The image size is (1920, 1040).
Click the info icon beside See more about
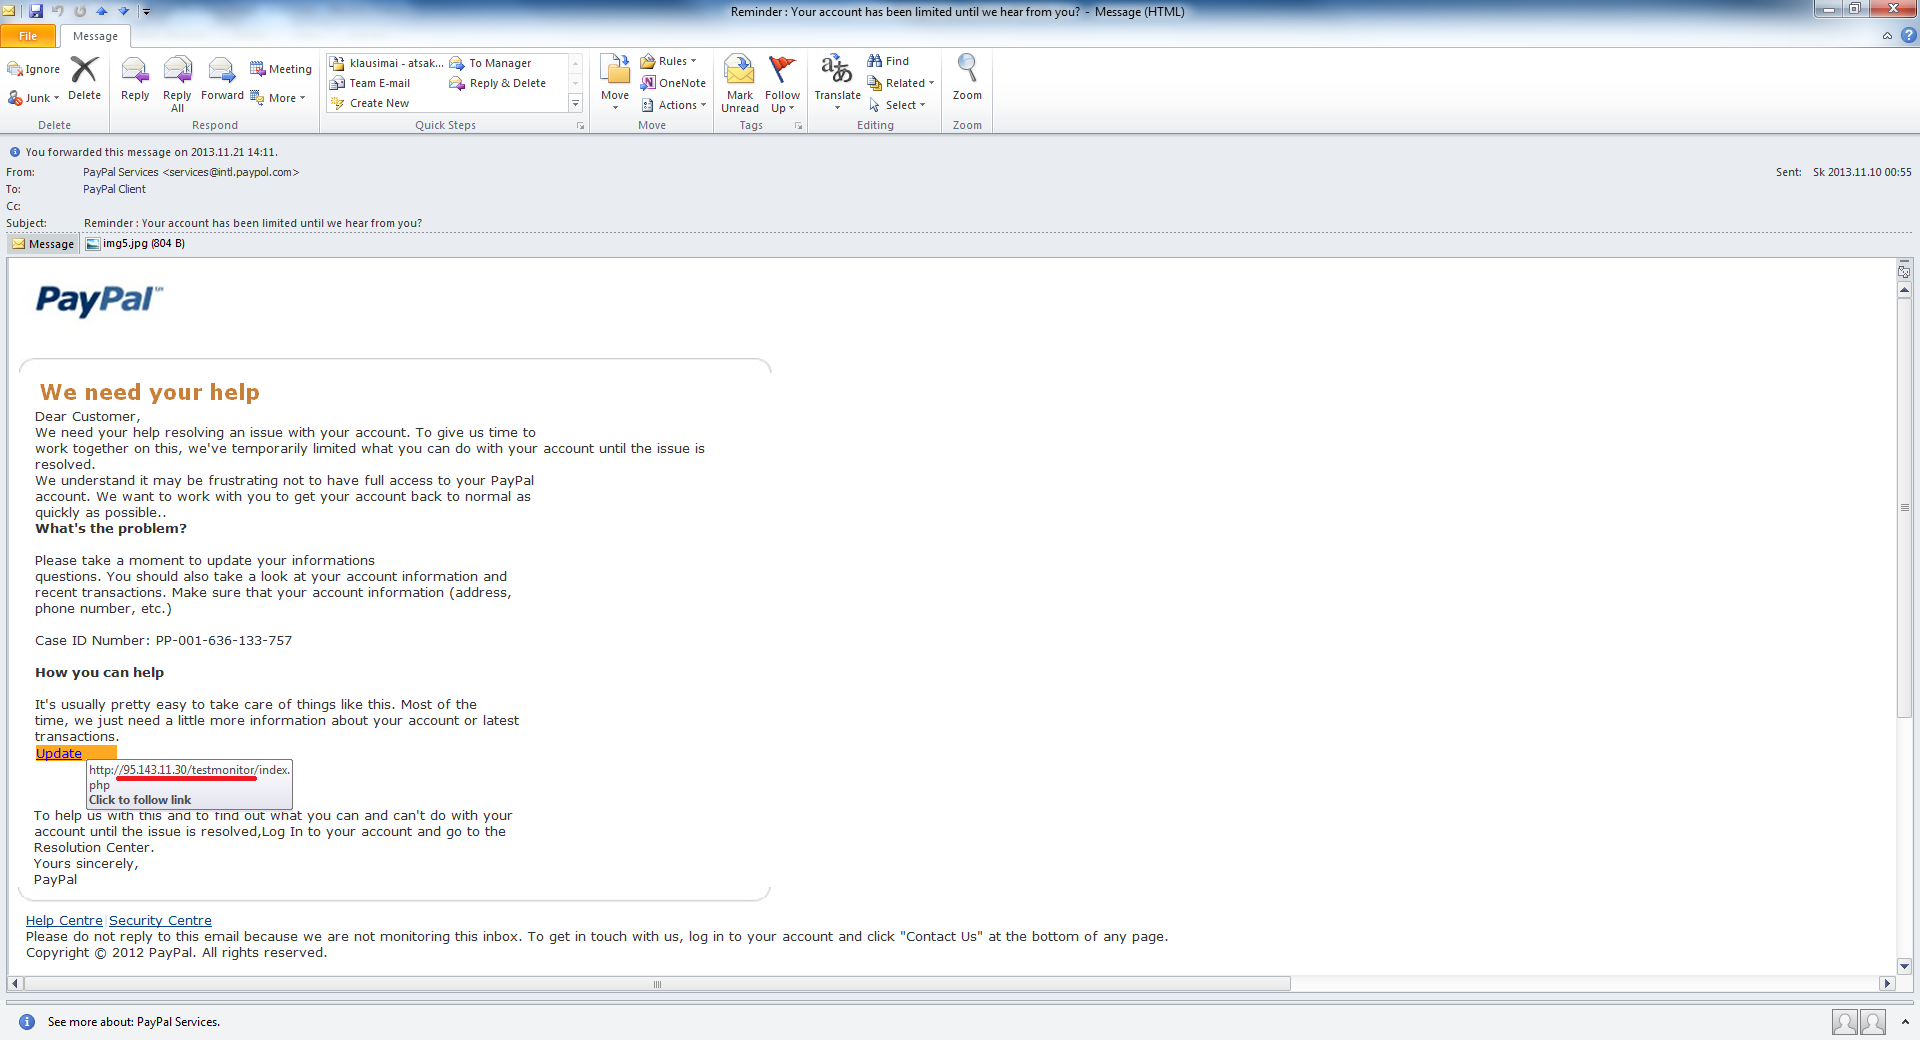tap(27, 1022)
